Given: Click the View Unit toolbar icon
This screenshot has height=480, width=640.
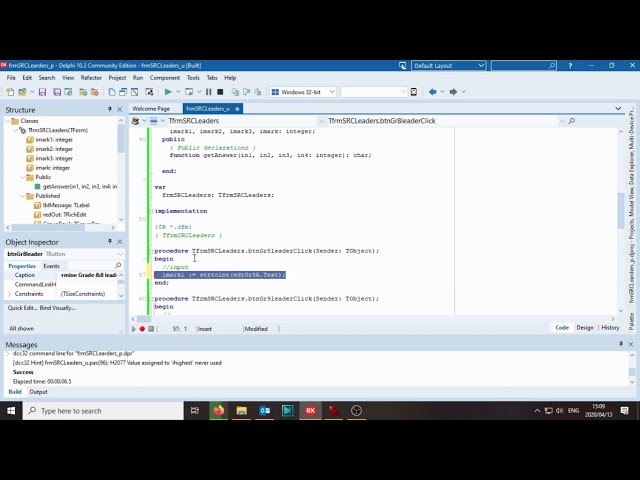Looking at the screenshot, I should coord(112,92).
